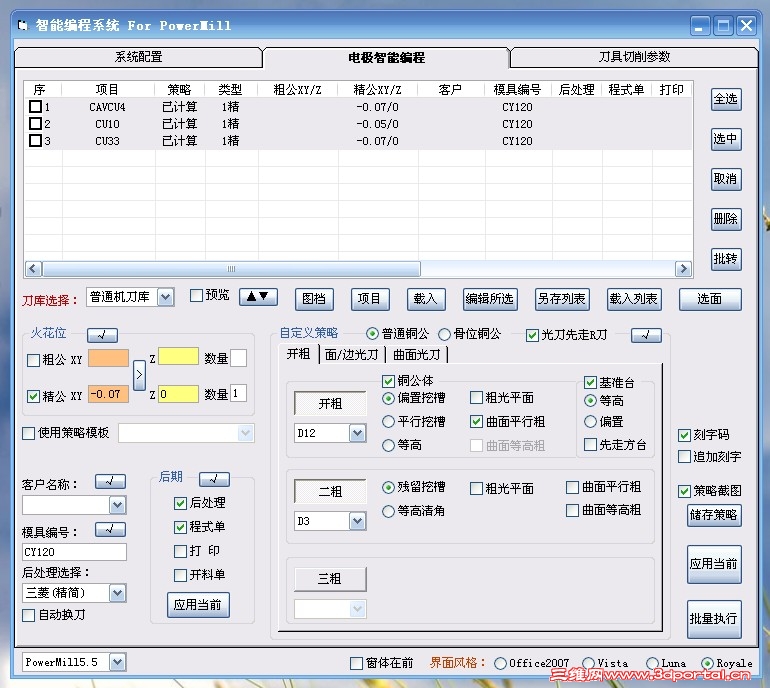The image size is (770, 688).
Task: Click the orange 精公 XY field showing -0.07
Action: click(x=109, y=394)
